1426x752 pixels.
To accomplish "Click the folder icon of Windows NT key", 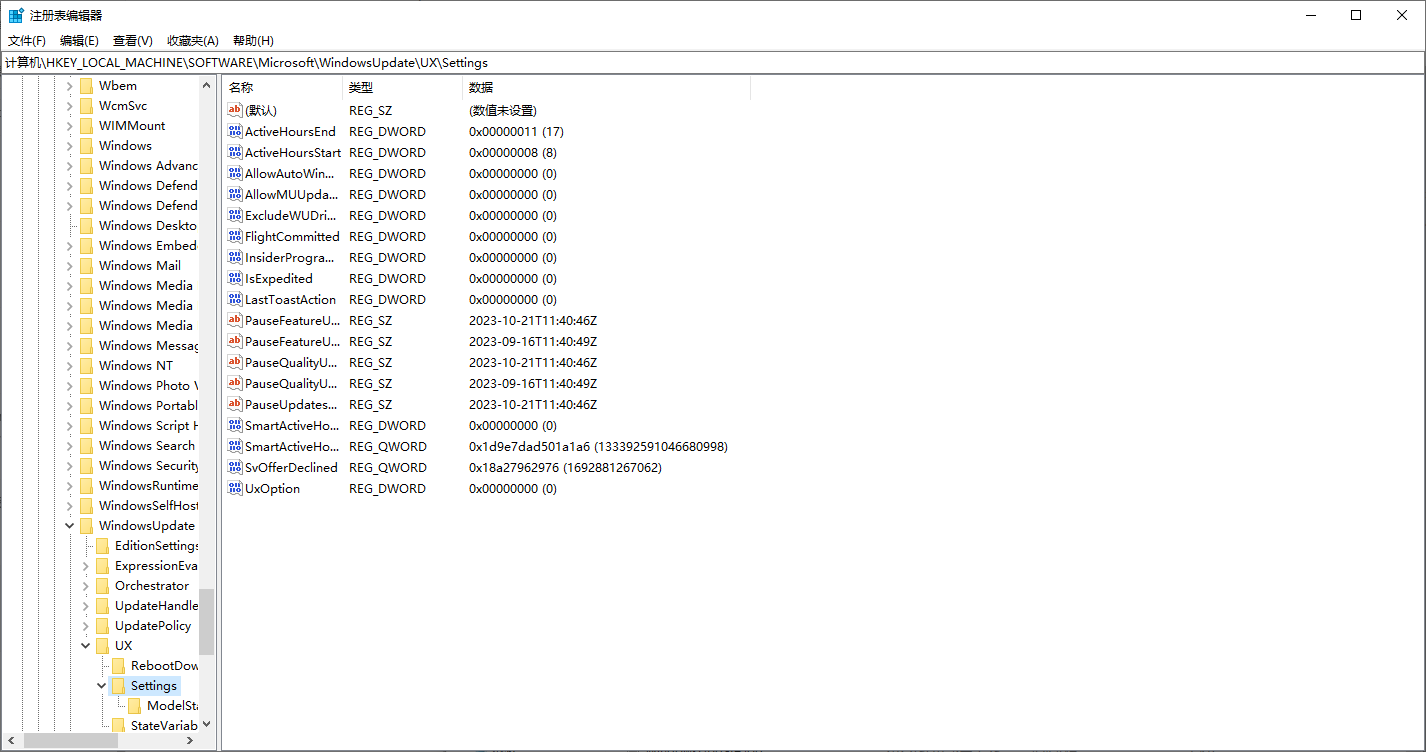I will 86,365.
